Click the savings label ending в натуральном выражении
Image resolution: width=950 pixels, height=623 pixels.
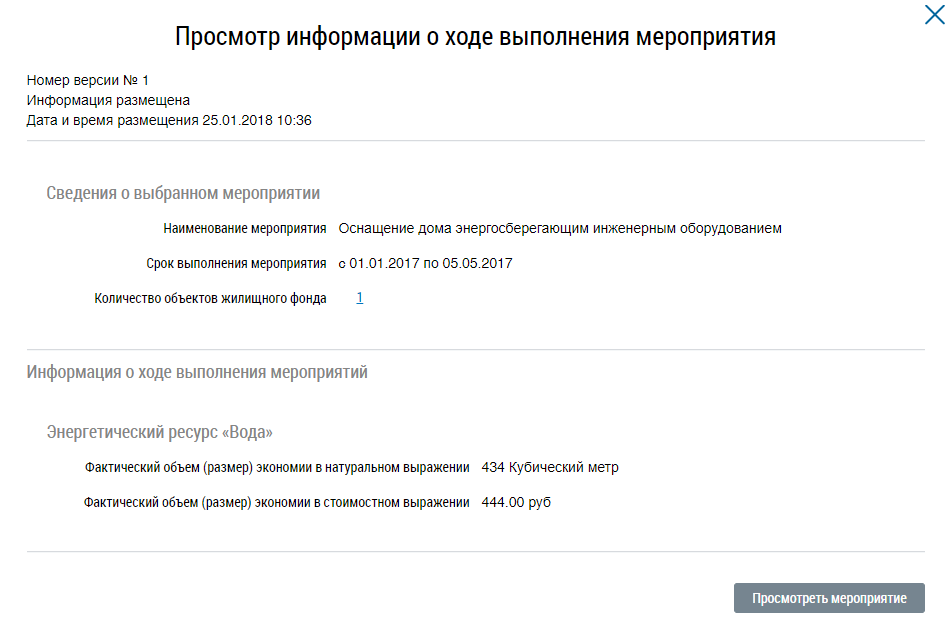click(277, 467)
